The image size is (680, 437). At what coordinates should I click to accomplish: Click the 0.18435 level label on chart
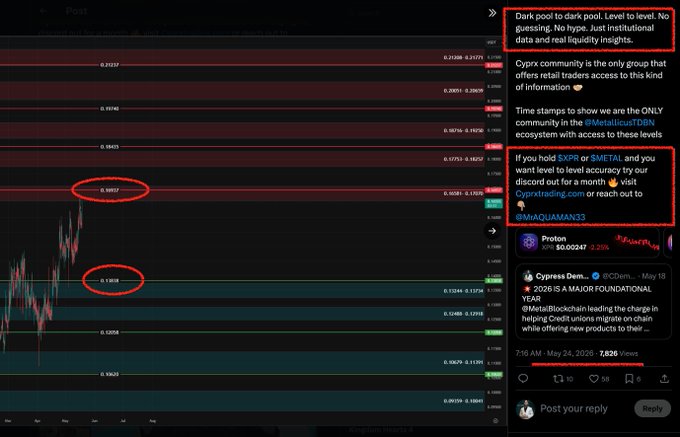[x=109, y=147]
